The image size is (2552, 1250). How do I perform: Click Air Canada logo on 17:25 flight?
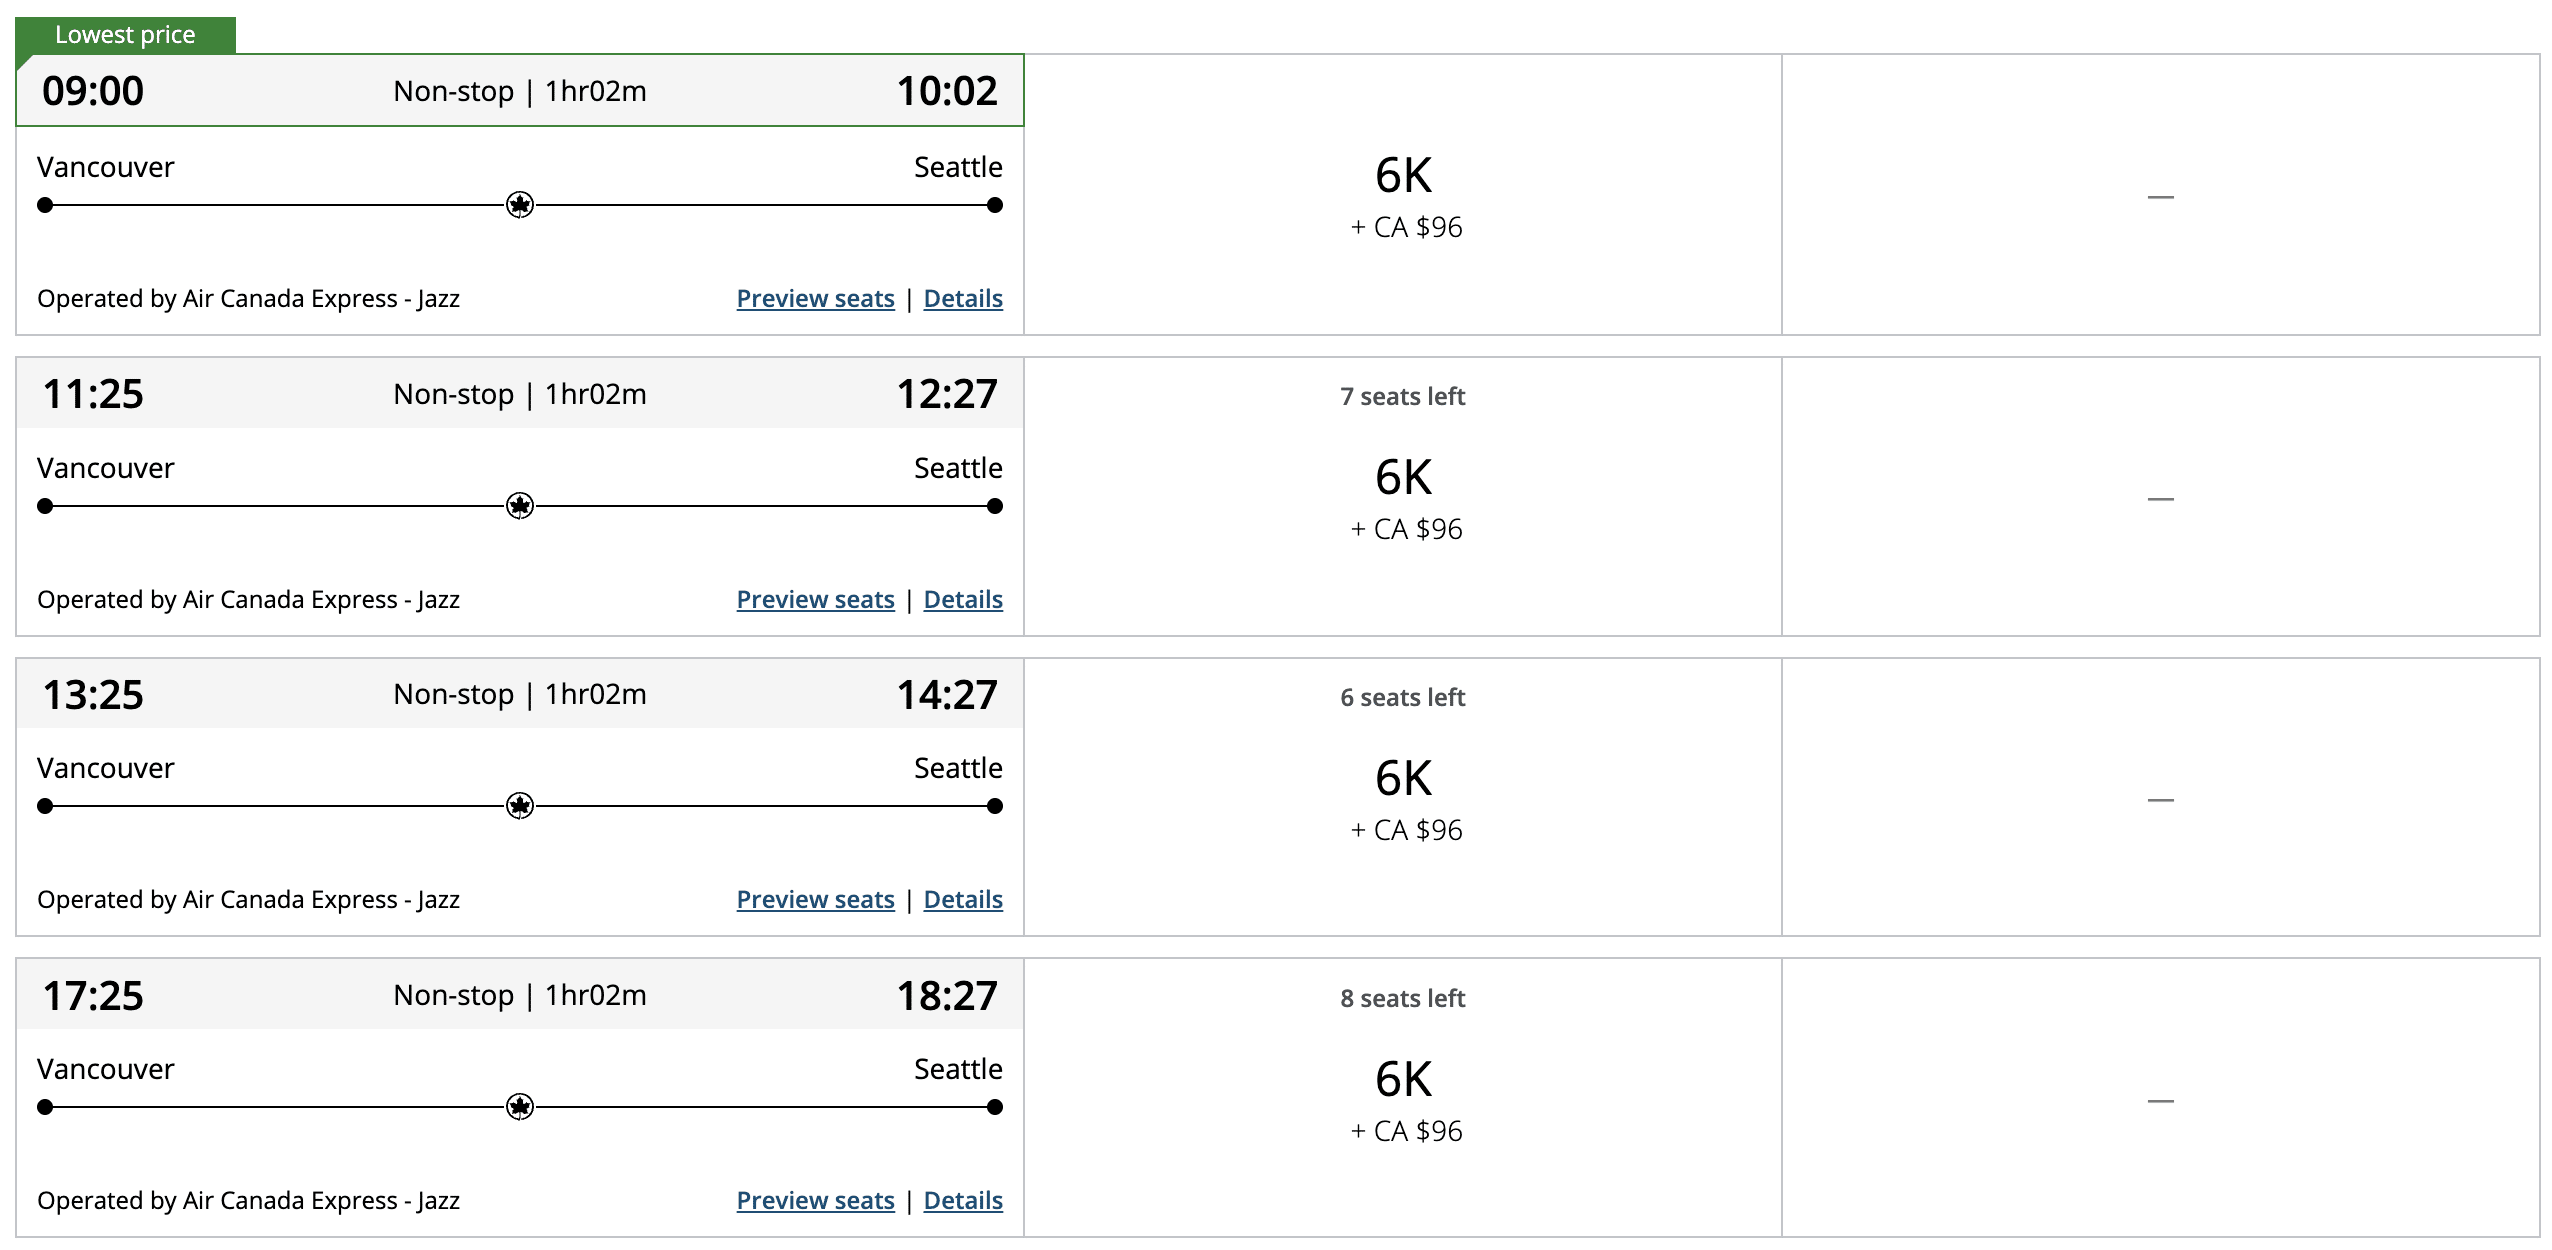tap(520, 1107)
